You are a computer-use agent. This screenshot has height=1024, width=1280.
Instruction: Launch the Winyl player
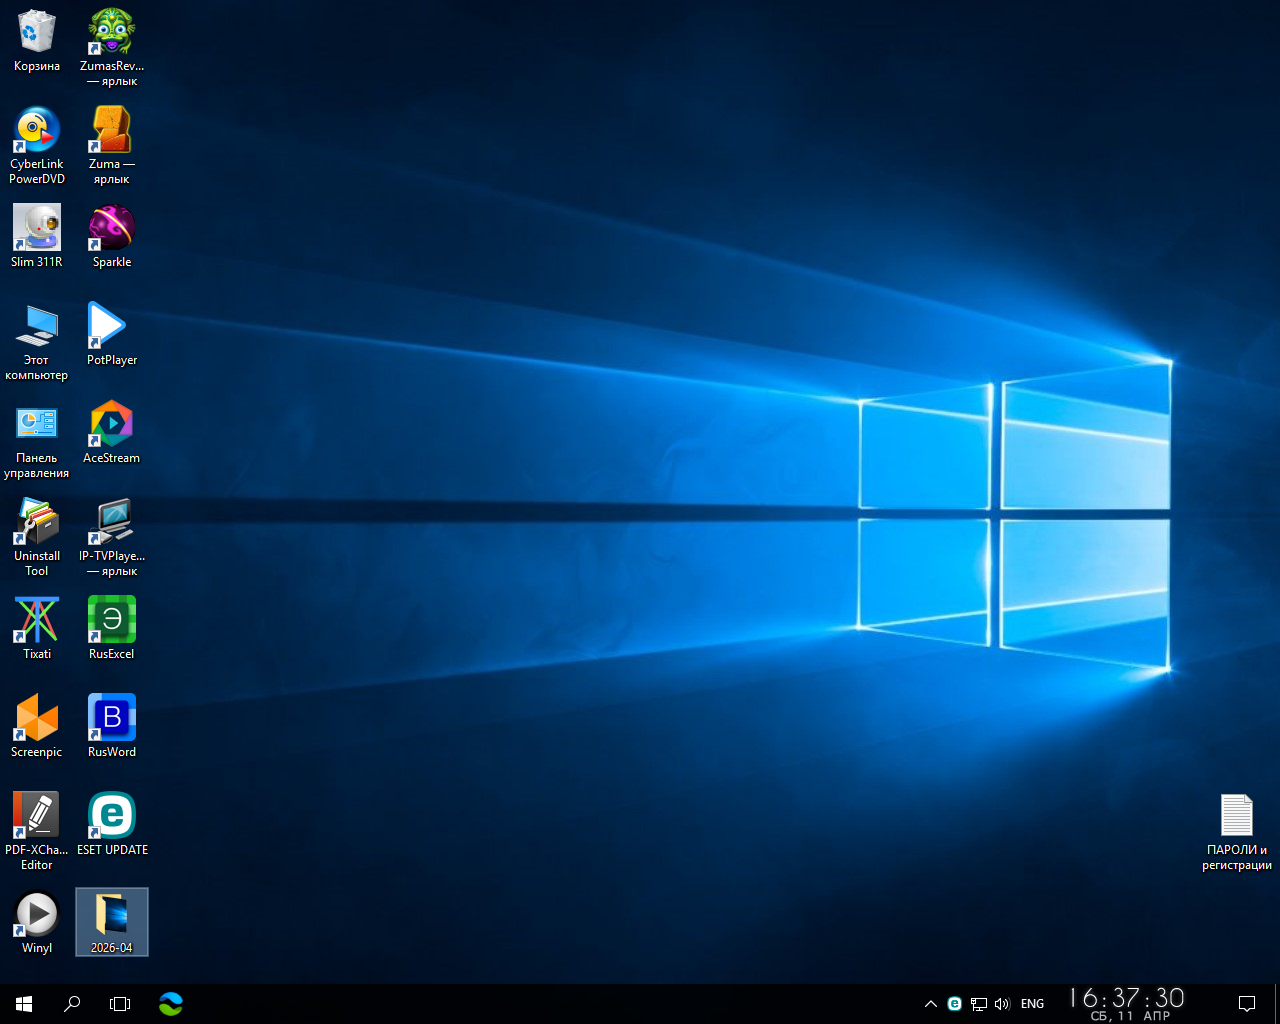pos(37,922)
